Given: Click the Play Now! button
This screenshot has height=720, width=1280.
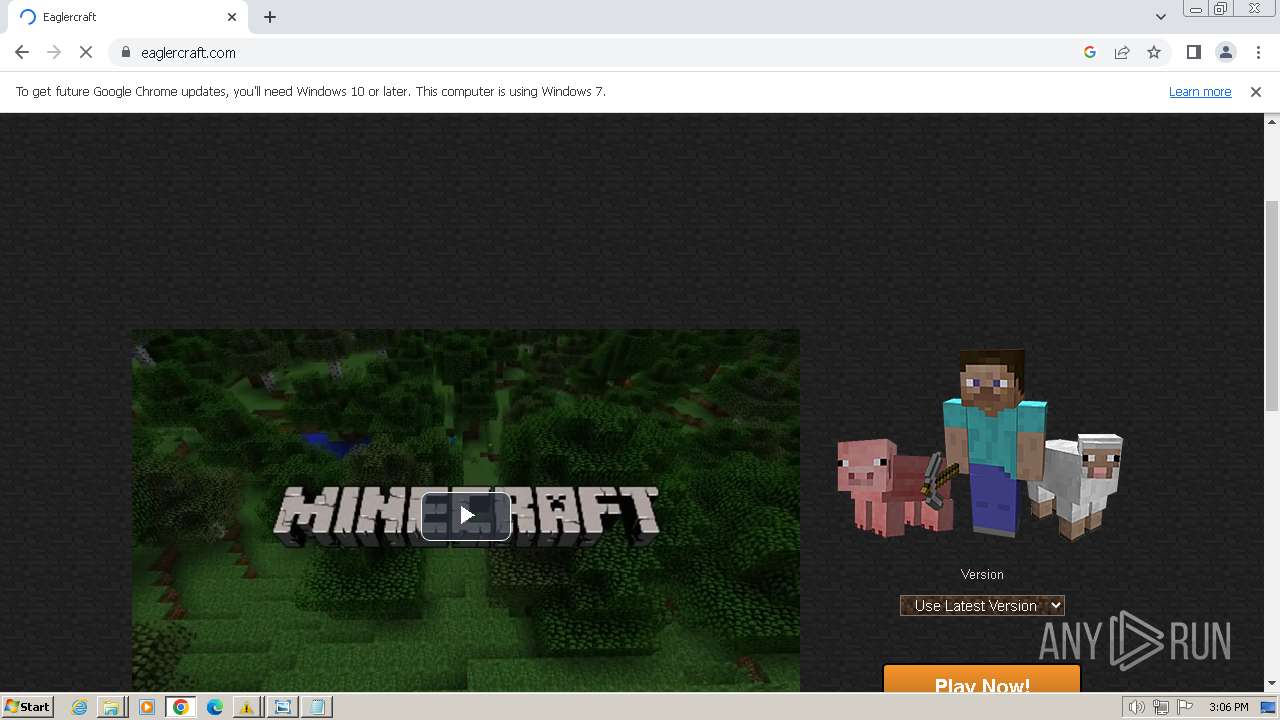Looking at the screenshot, I should (982, 680).
